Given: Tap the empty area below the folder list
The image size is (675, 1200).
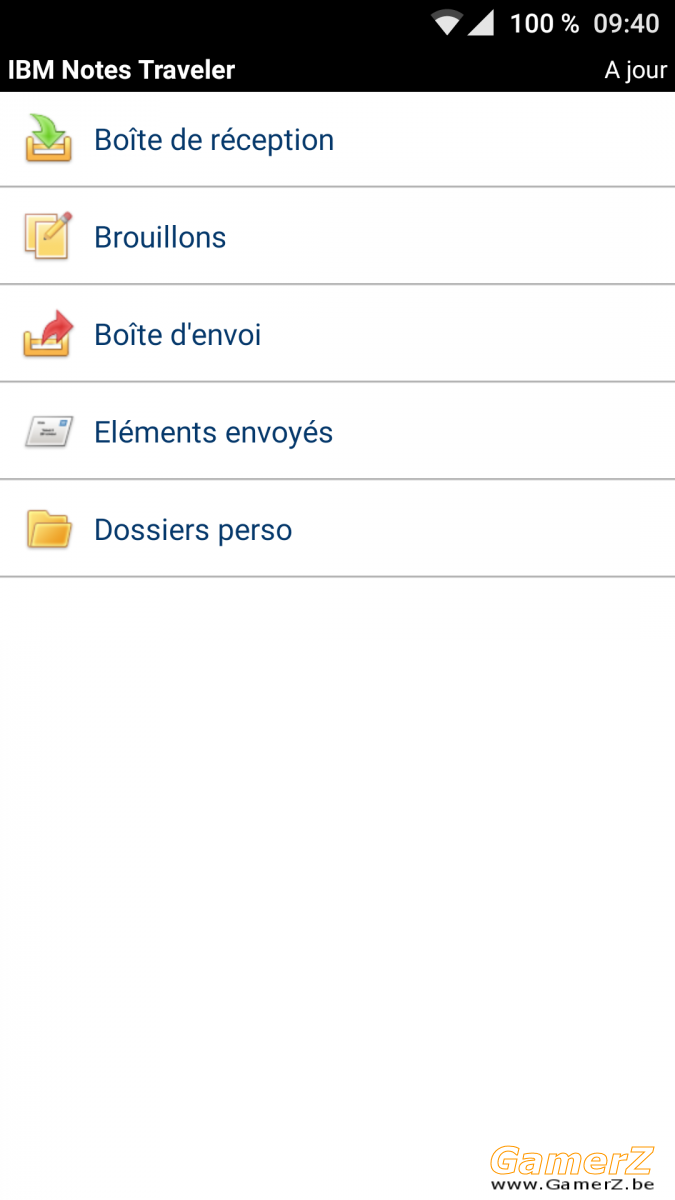Looking at the screenshot, I should click(337, 850).
